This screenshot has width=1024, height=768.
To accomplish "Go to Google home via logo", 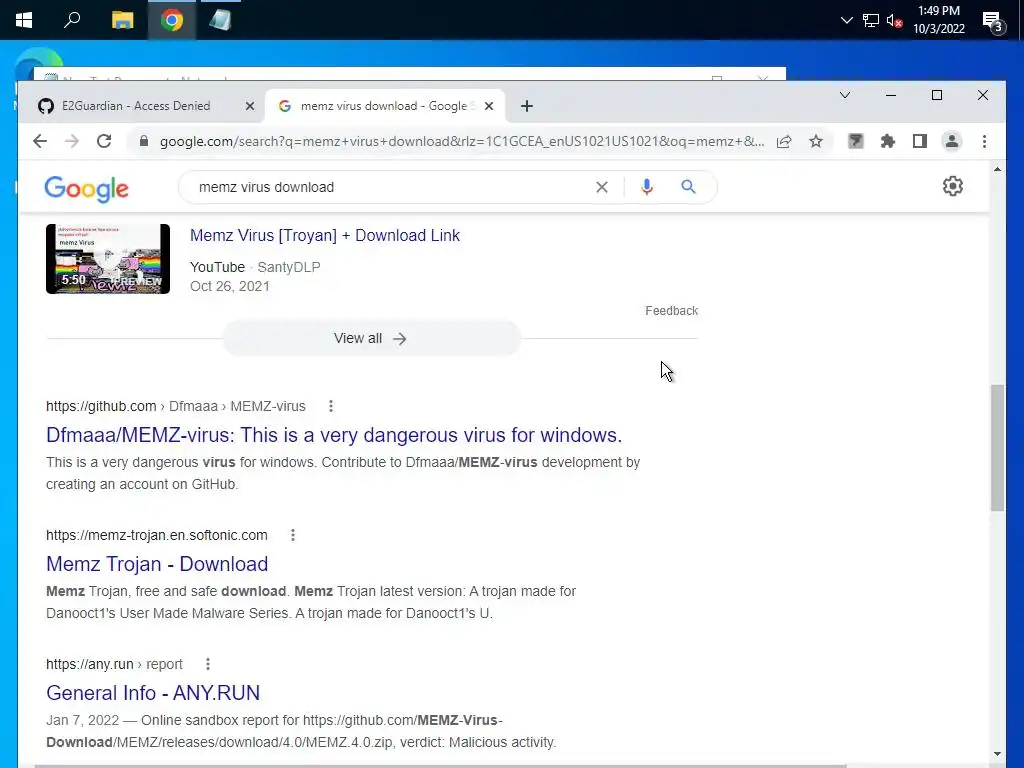I will 86,189.
